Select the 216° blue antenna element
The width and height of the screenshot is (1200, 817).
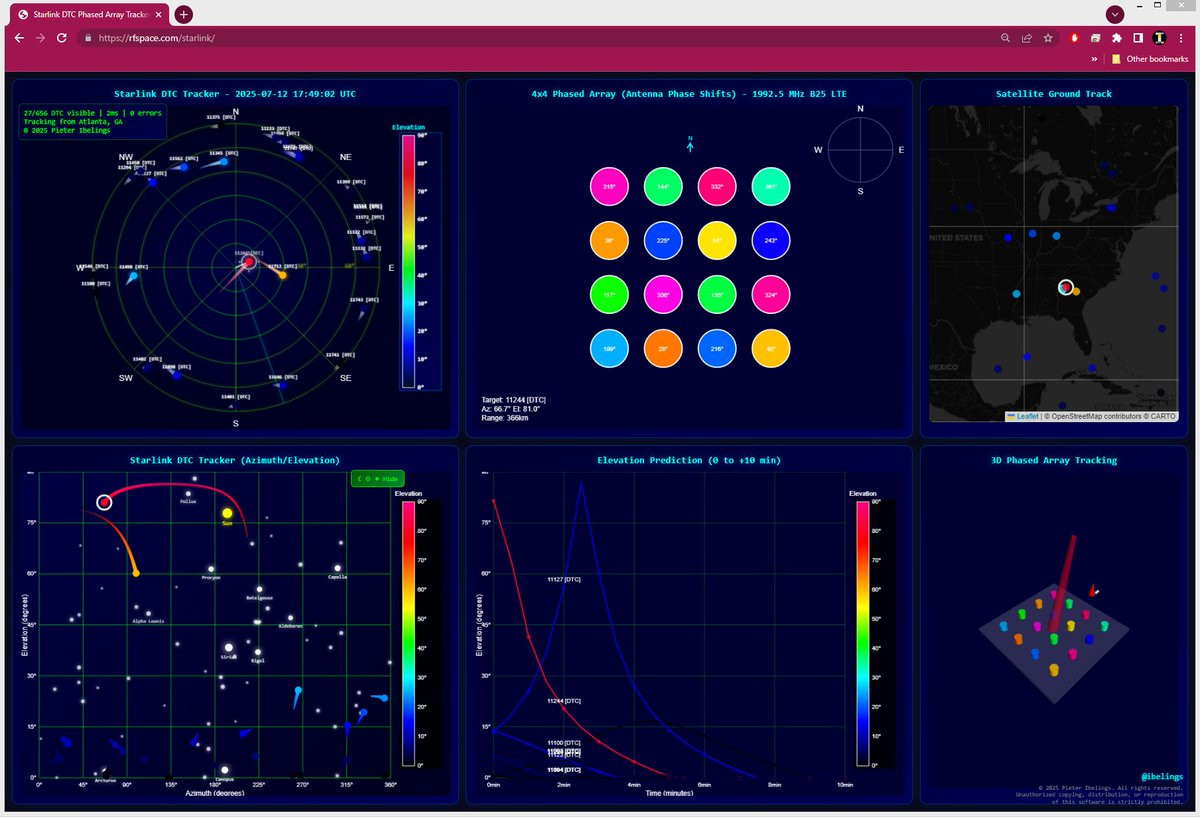pyautogui.click(x=717, y=349)
